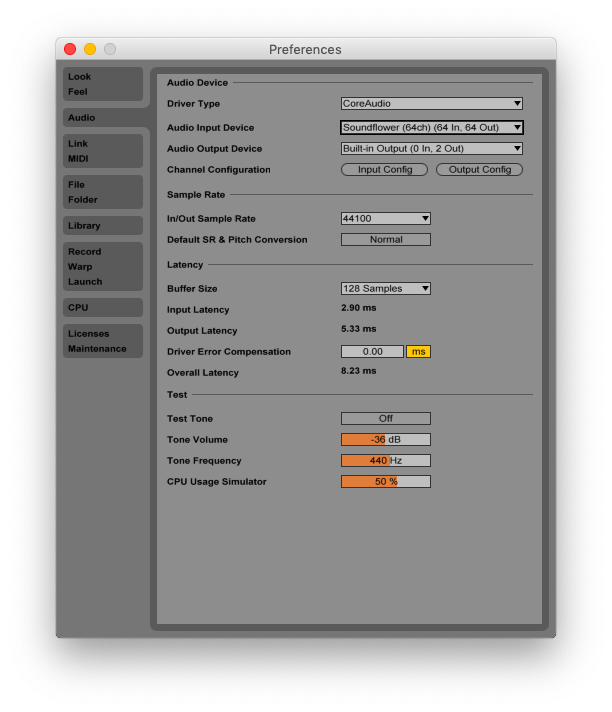This screenshot has width=612, height=712.
Task: Open the Audio Input Device Soundflower dropdown
Action: click(432, 128)
